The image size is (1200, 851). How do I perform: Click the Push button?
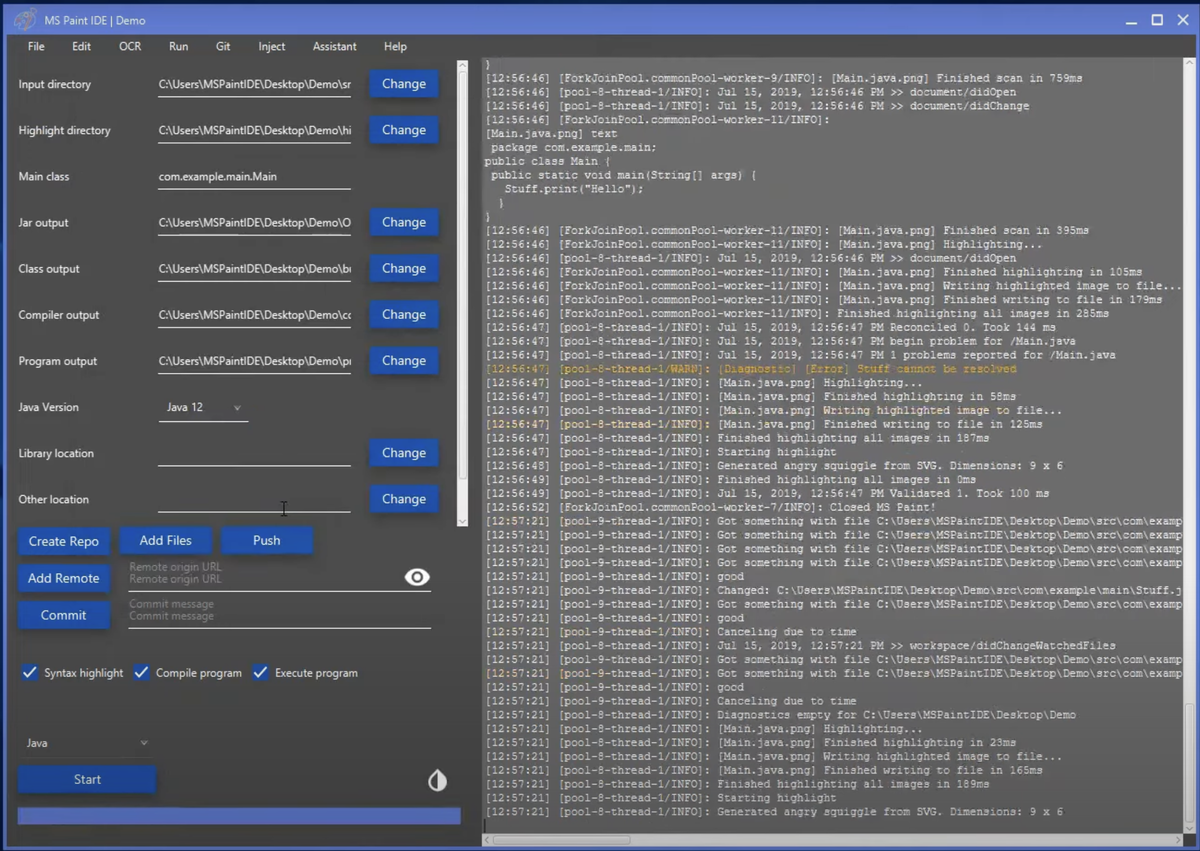(x=267, y=540)
